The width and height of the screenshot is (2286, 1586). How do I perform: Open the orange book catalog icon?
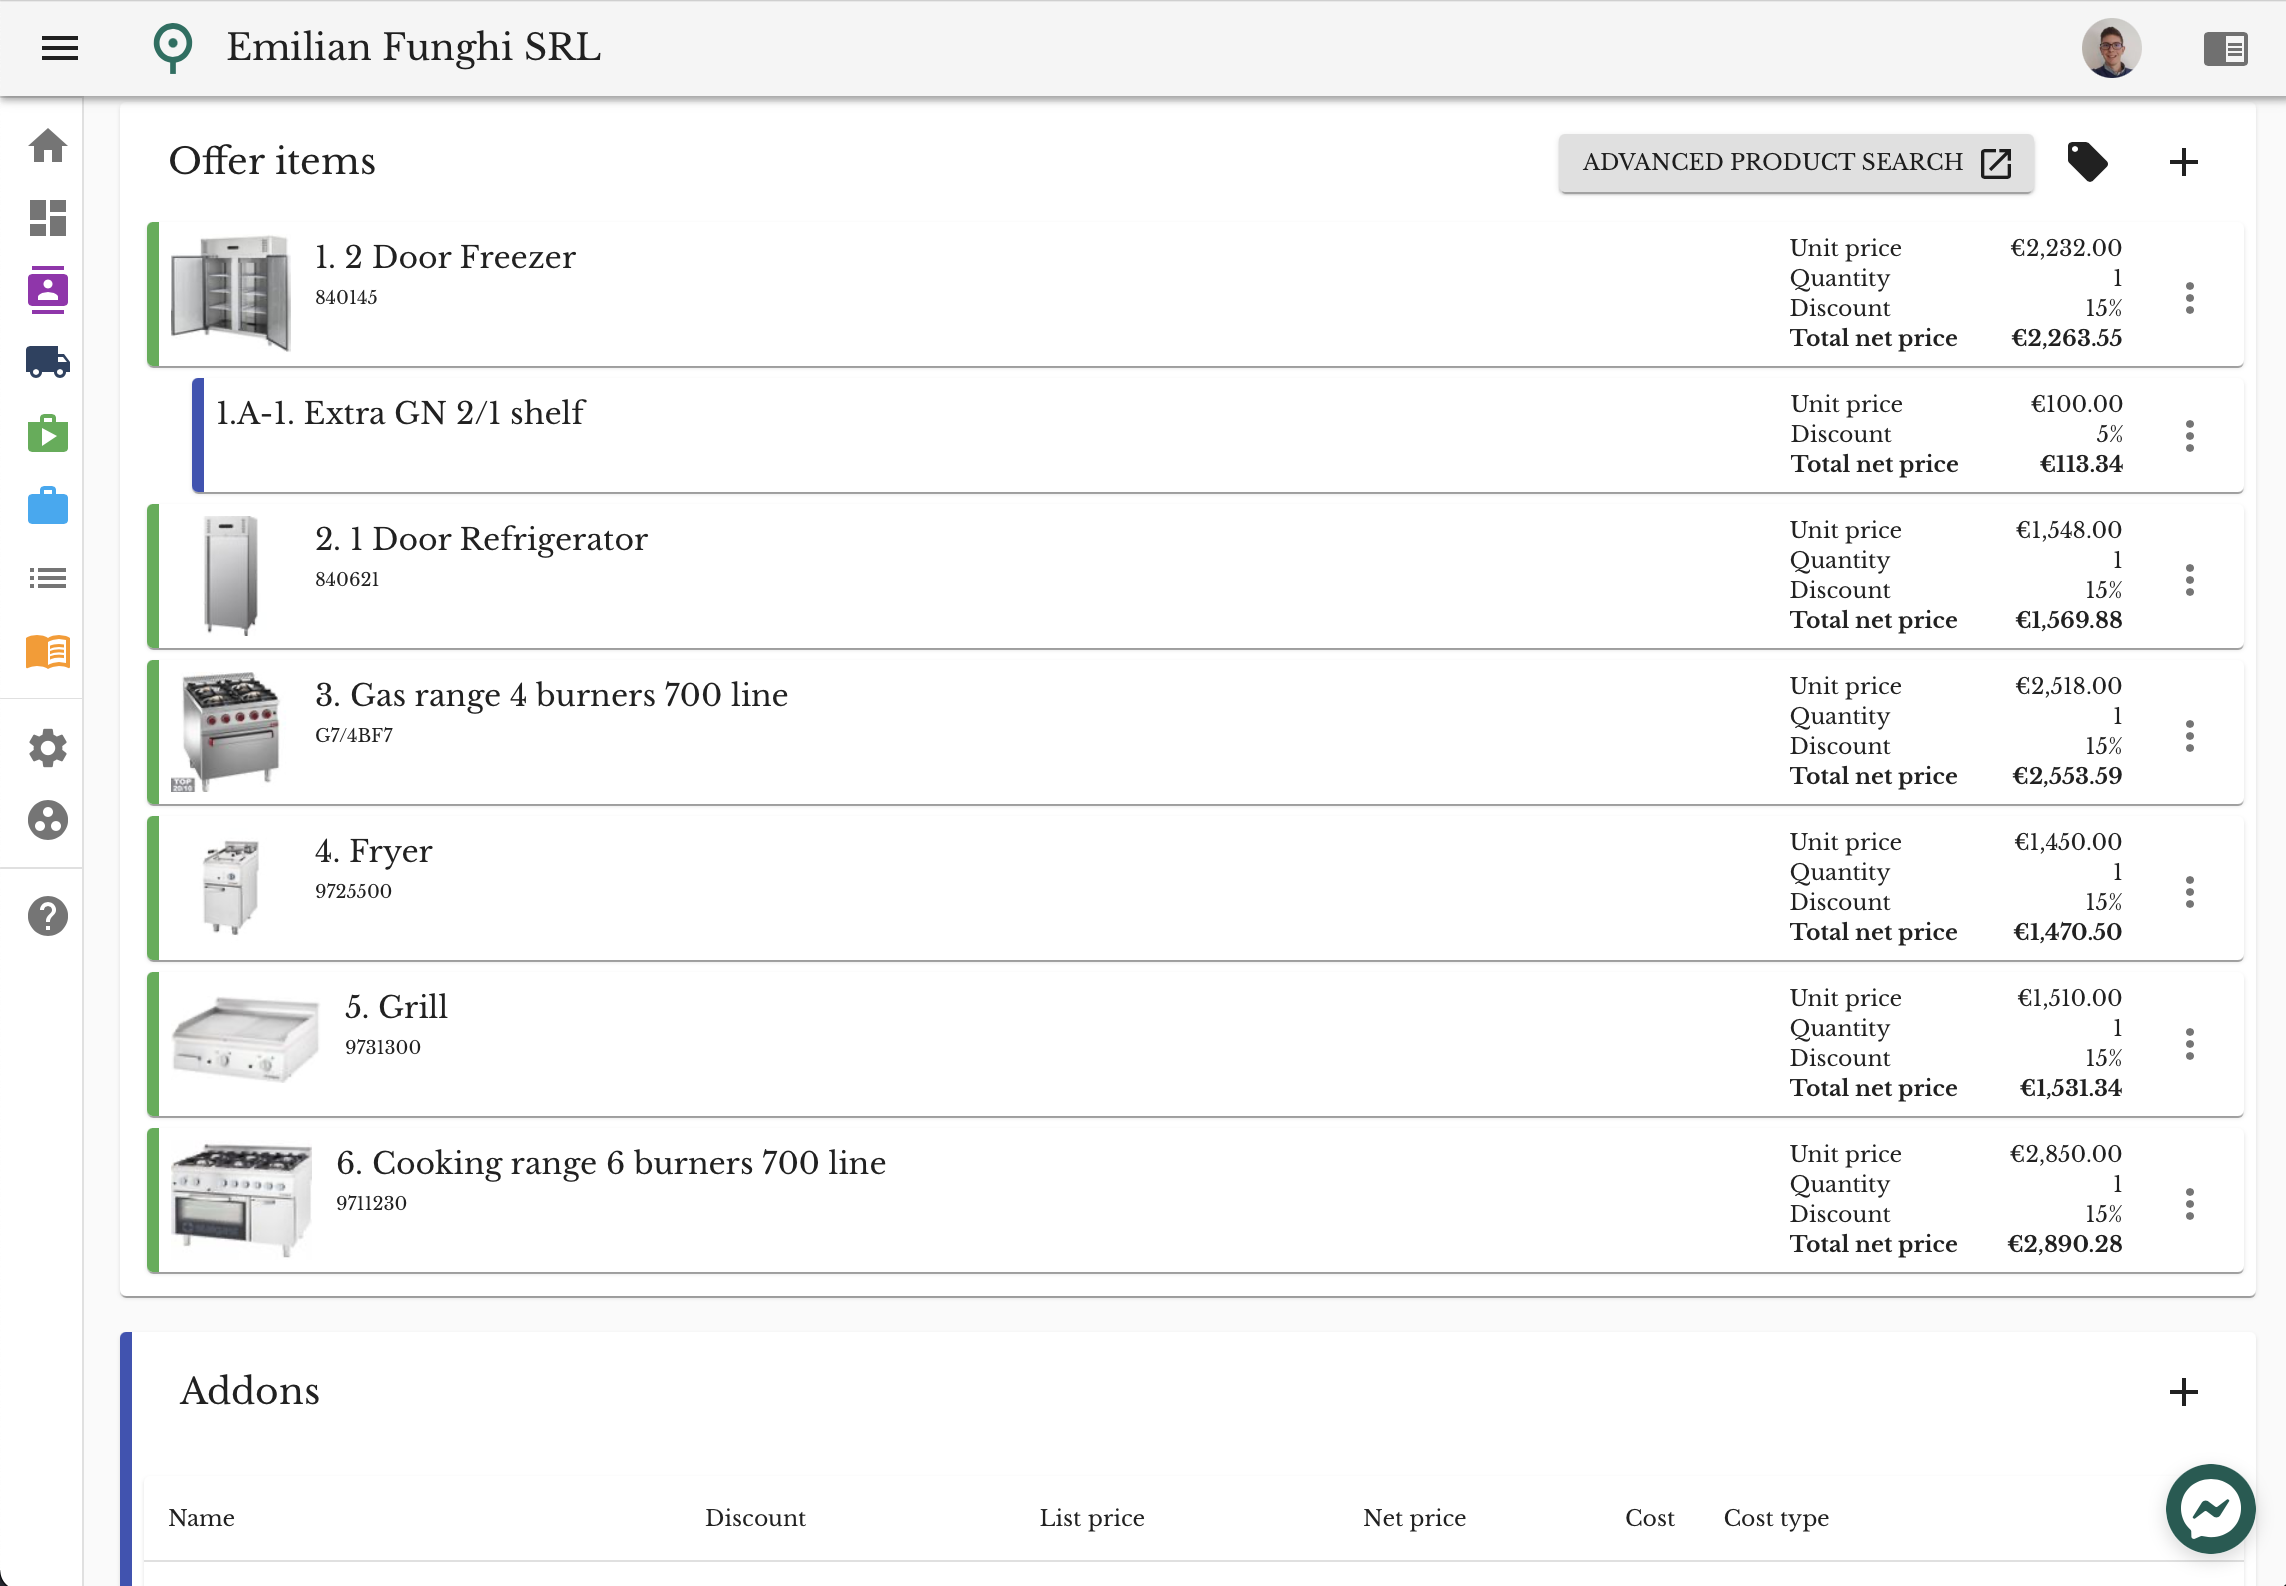[48, 652]
